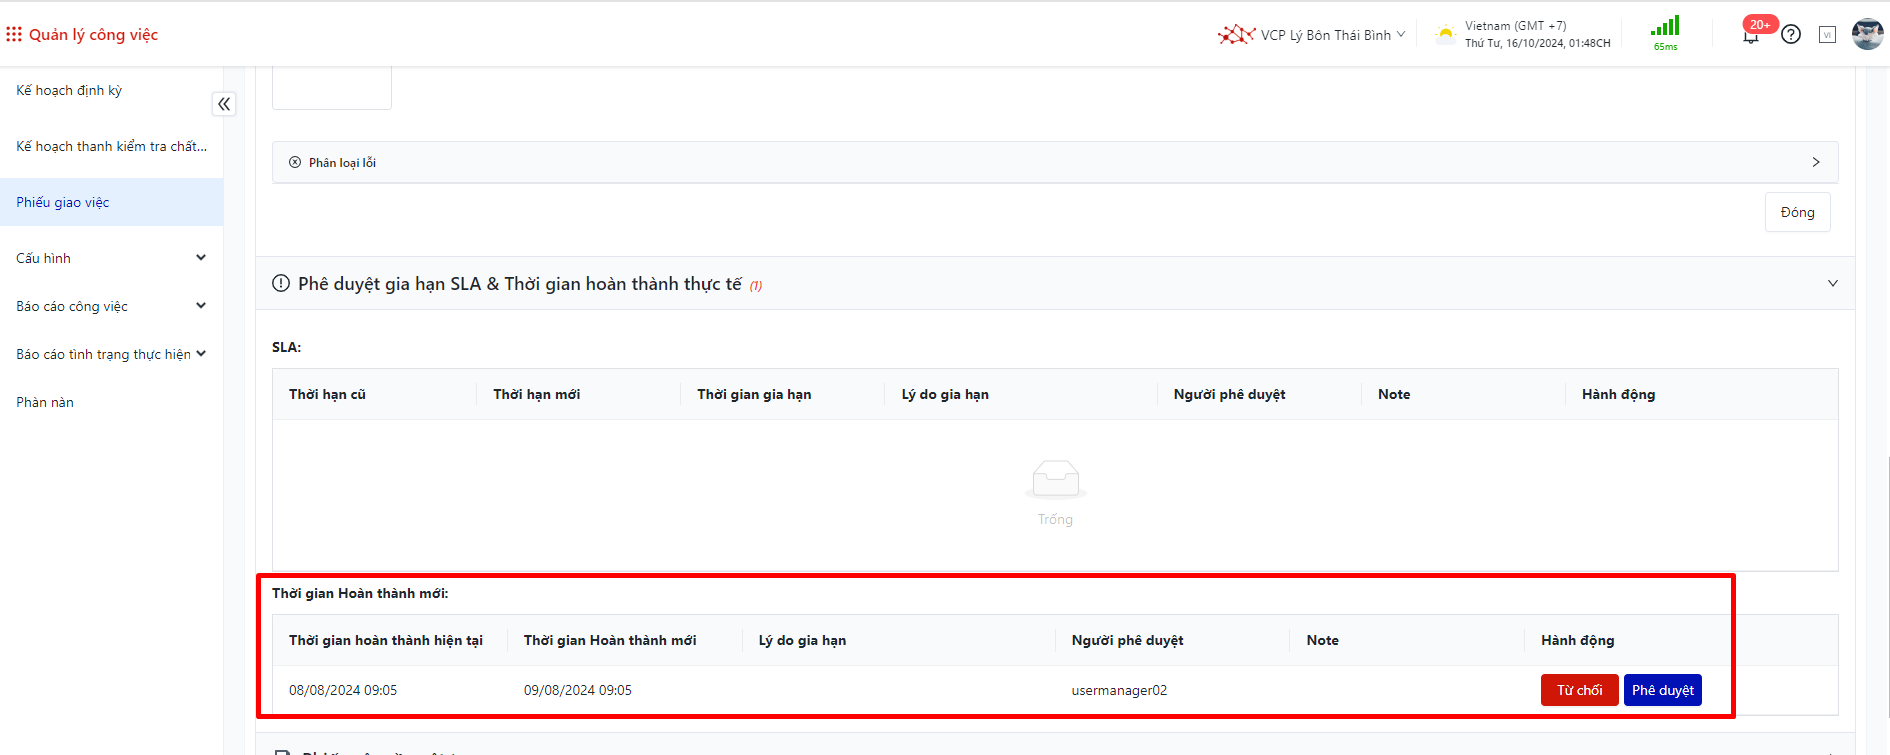Viewport: 1890px width, 755px height.
Task: Click the weather sun icon
Action: pyautogui.click(x=1445, y=35)
